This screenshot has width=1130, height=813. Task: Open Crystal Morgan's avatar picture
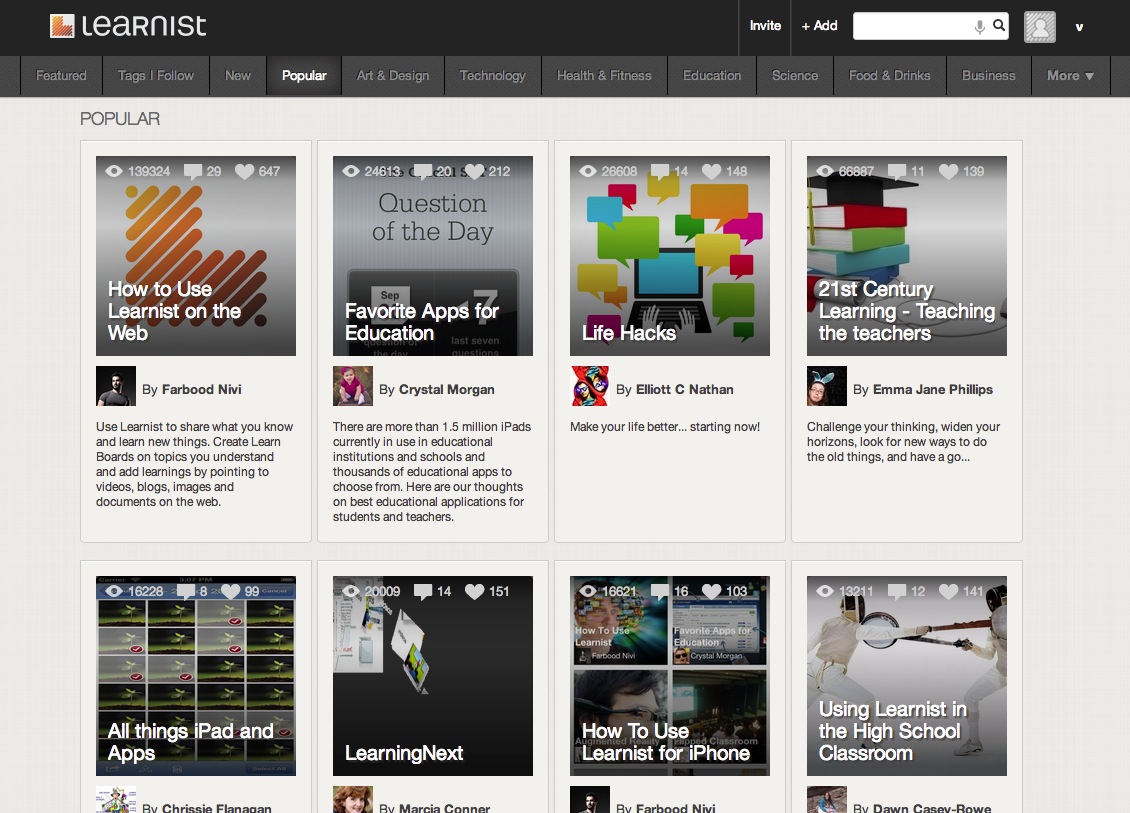pyautogui.click(x=353, y=386)
